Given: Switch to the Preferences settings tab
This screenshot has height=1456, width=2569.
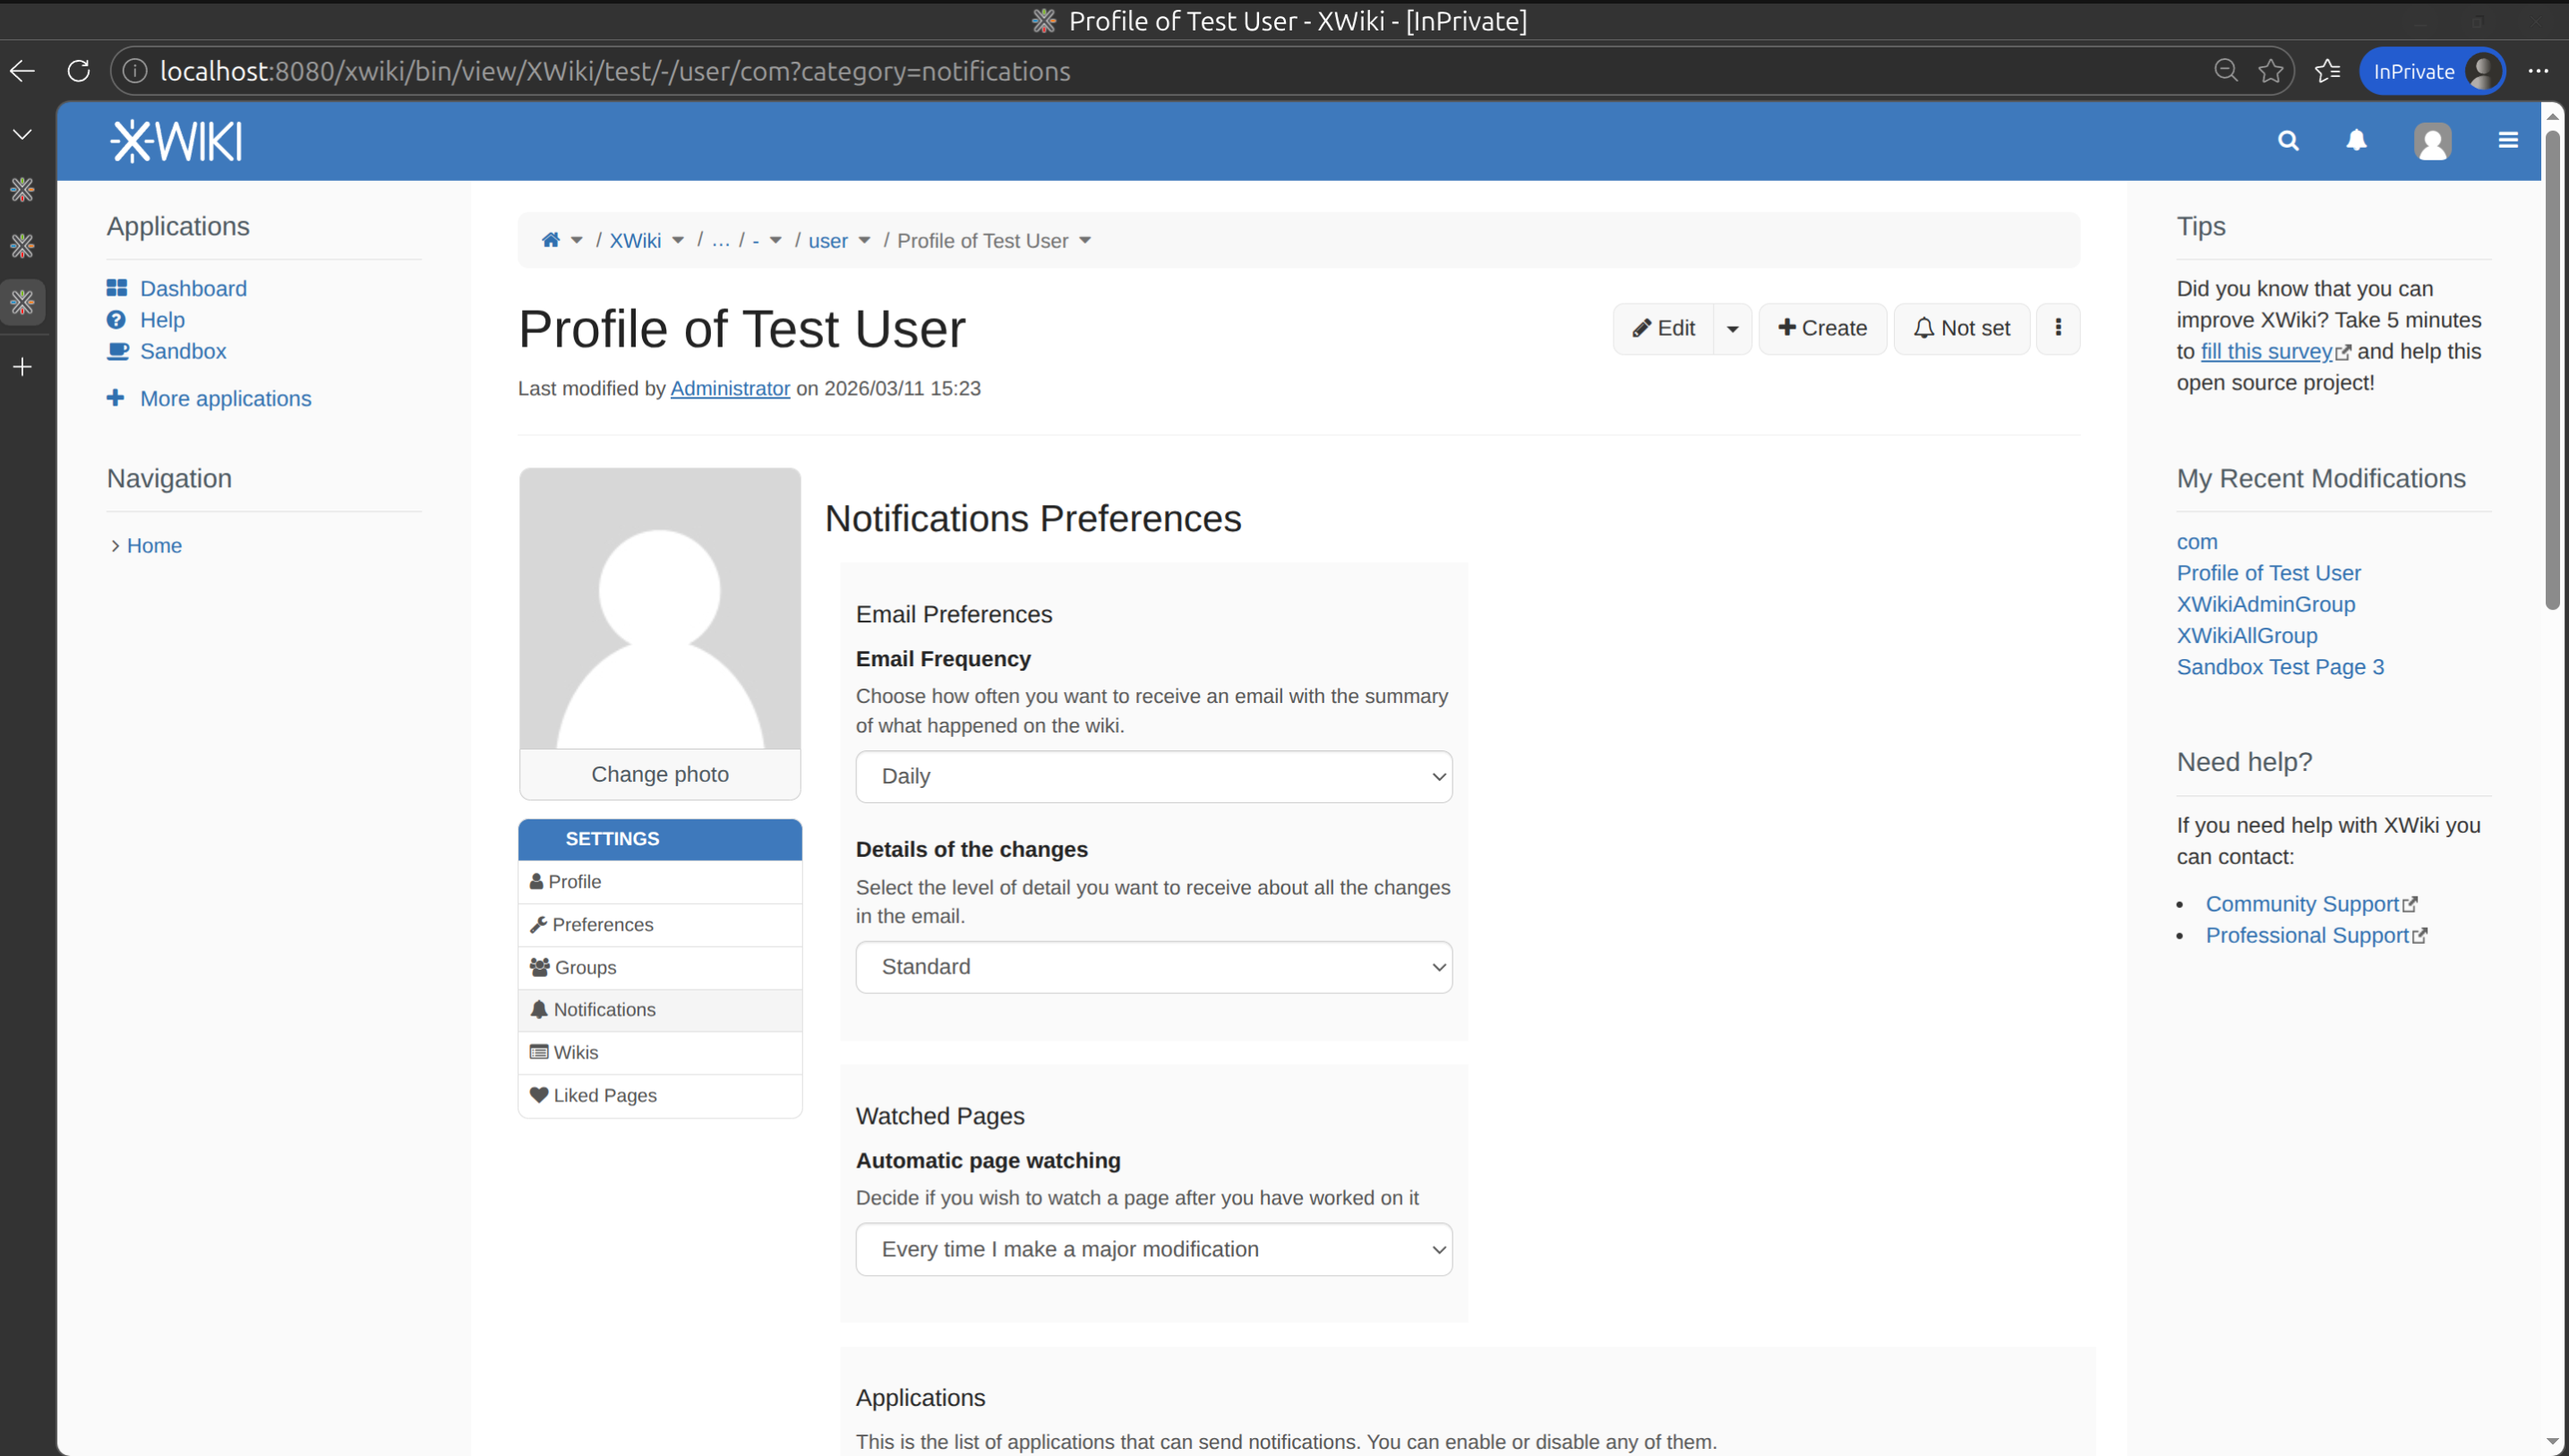Looking at the screenshot, I should 601,924.
